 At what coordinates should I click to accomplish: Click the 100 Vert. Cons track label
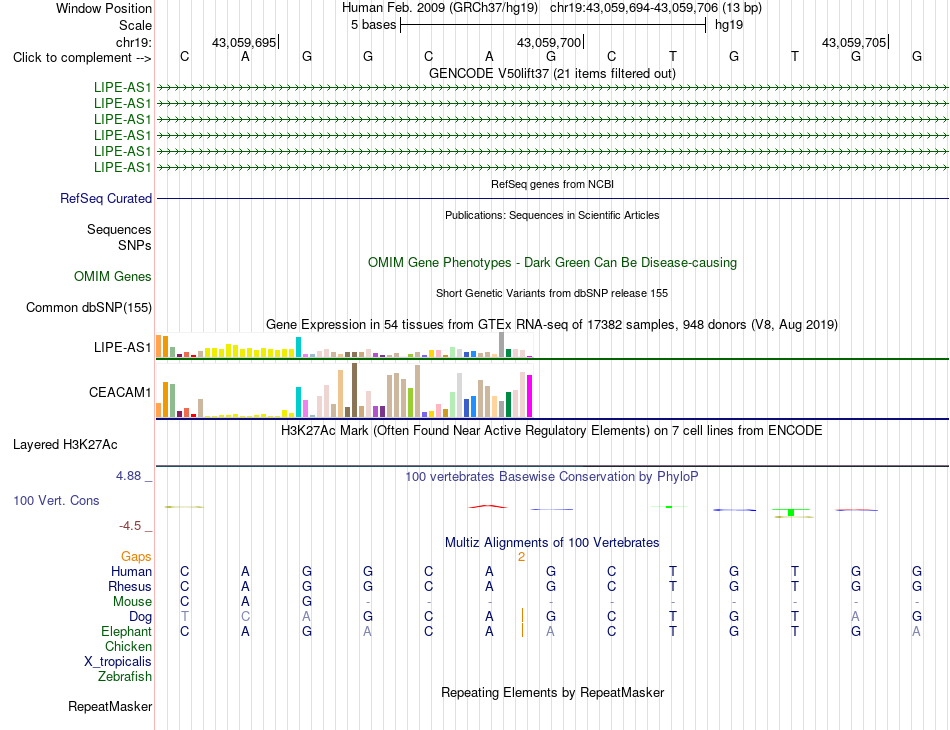tap(56, 500)
